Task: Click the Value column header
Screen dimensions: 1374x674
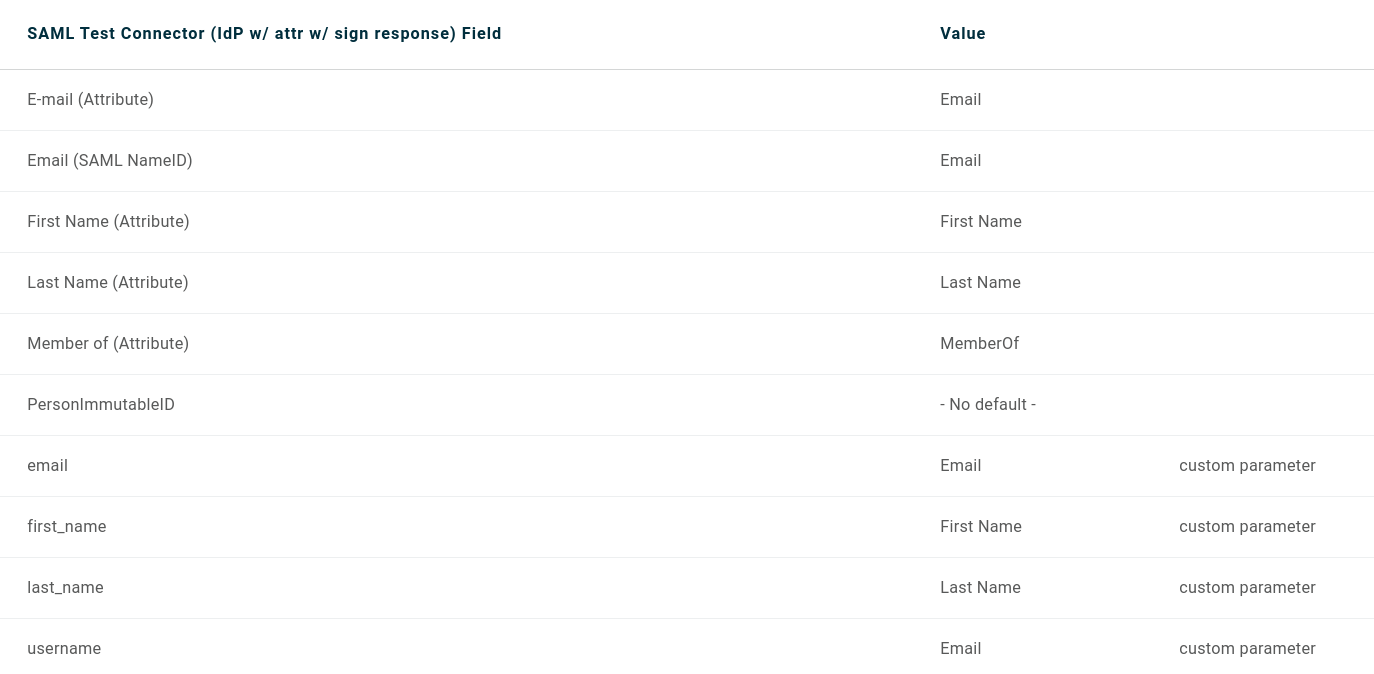Action: pos(963,34)
